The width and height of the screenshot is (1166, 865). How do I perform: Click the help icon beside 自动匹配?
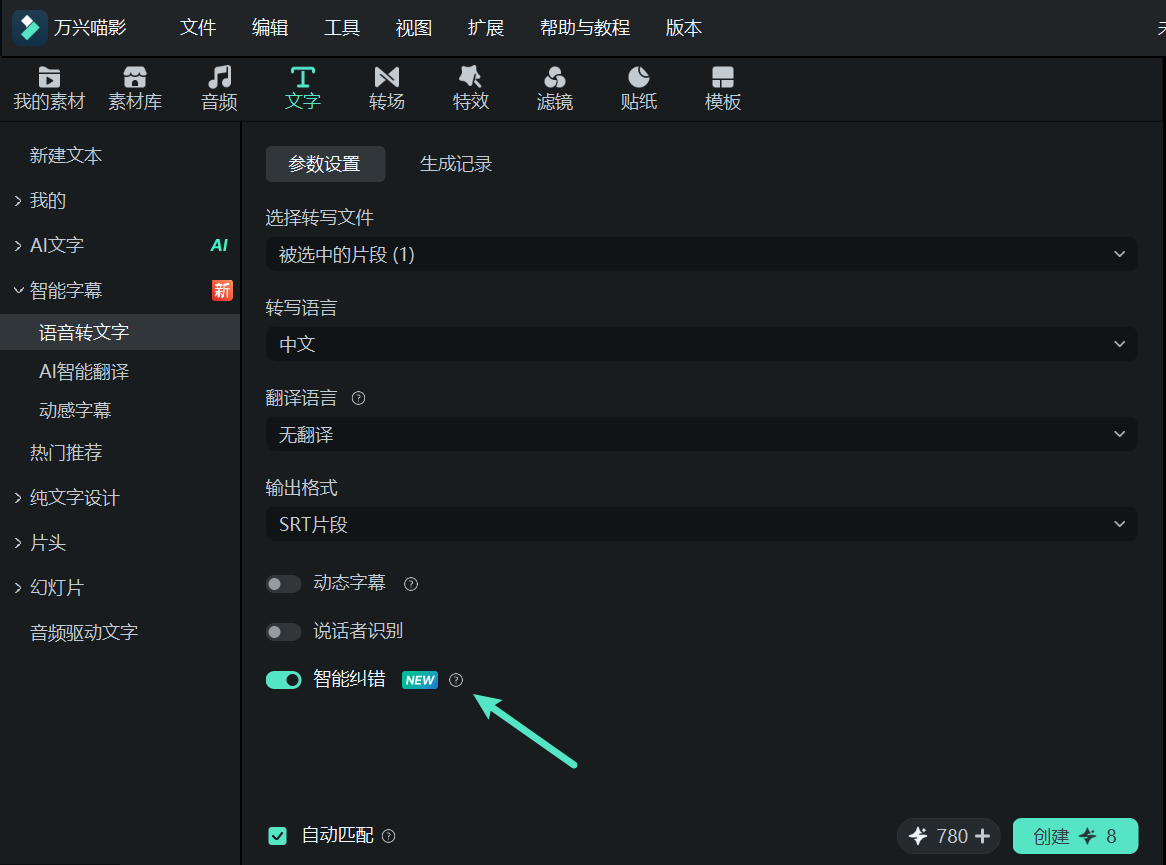[x=388, y=836]
